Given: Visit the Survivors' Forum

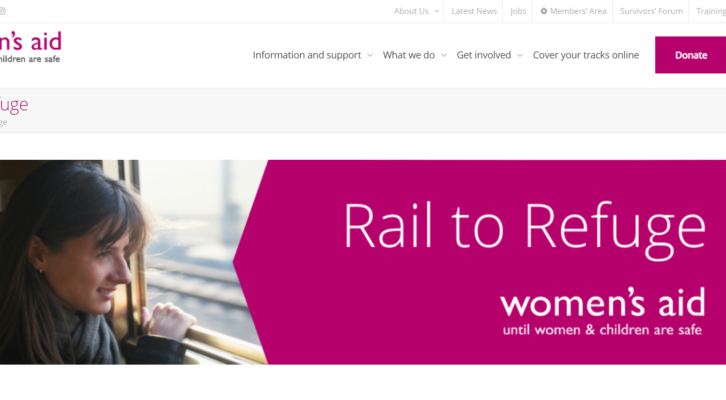Looking at the screenshot, I should [x=651, y=11].
